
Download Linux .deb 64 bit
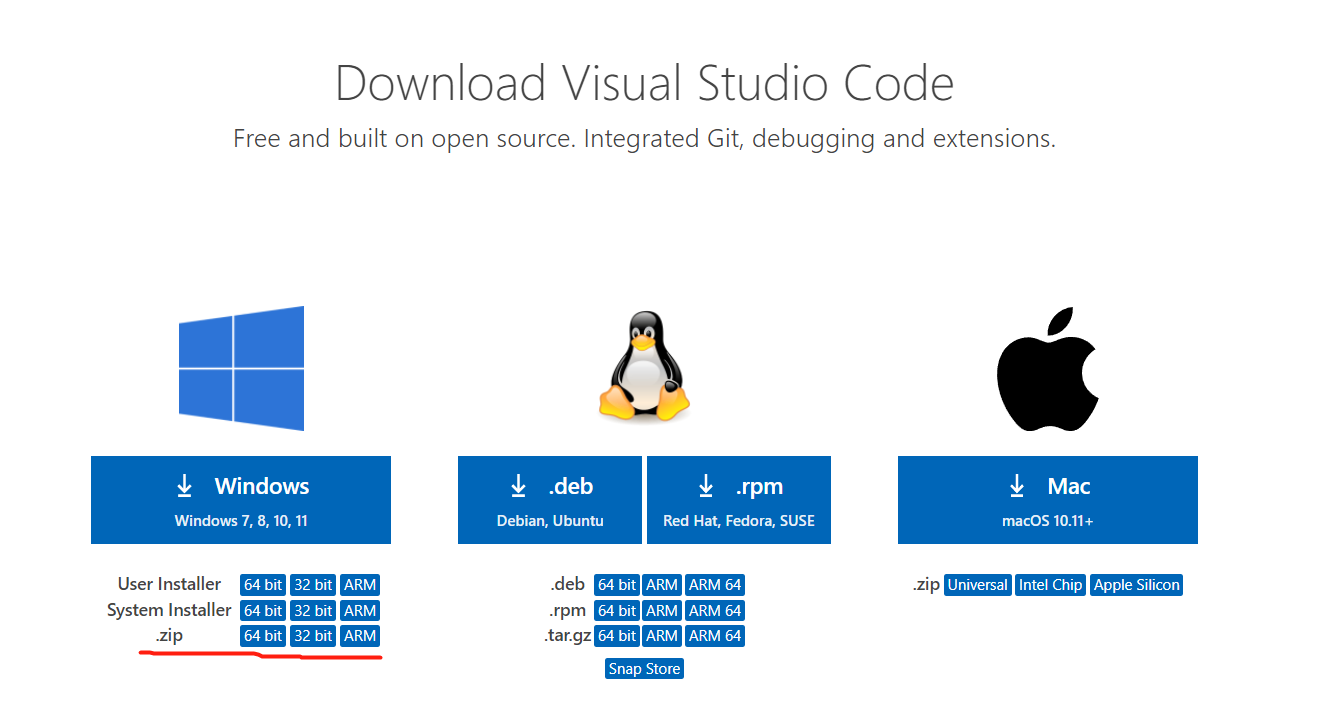617,585
